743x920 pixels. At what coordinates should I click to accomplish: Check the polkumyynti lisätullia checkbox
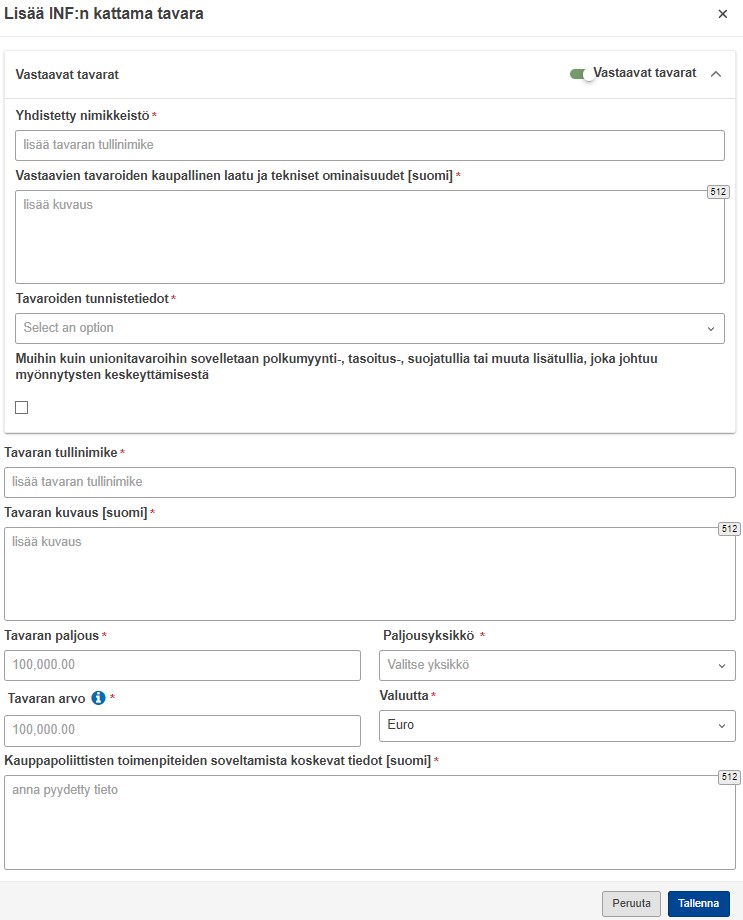tap(22, 407)
